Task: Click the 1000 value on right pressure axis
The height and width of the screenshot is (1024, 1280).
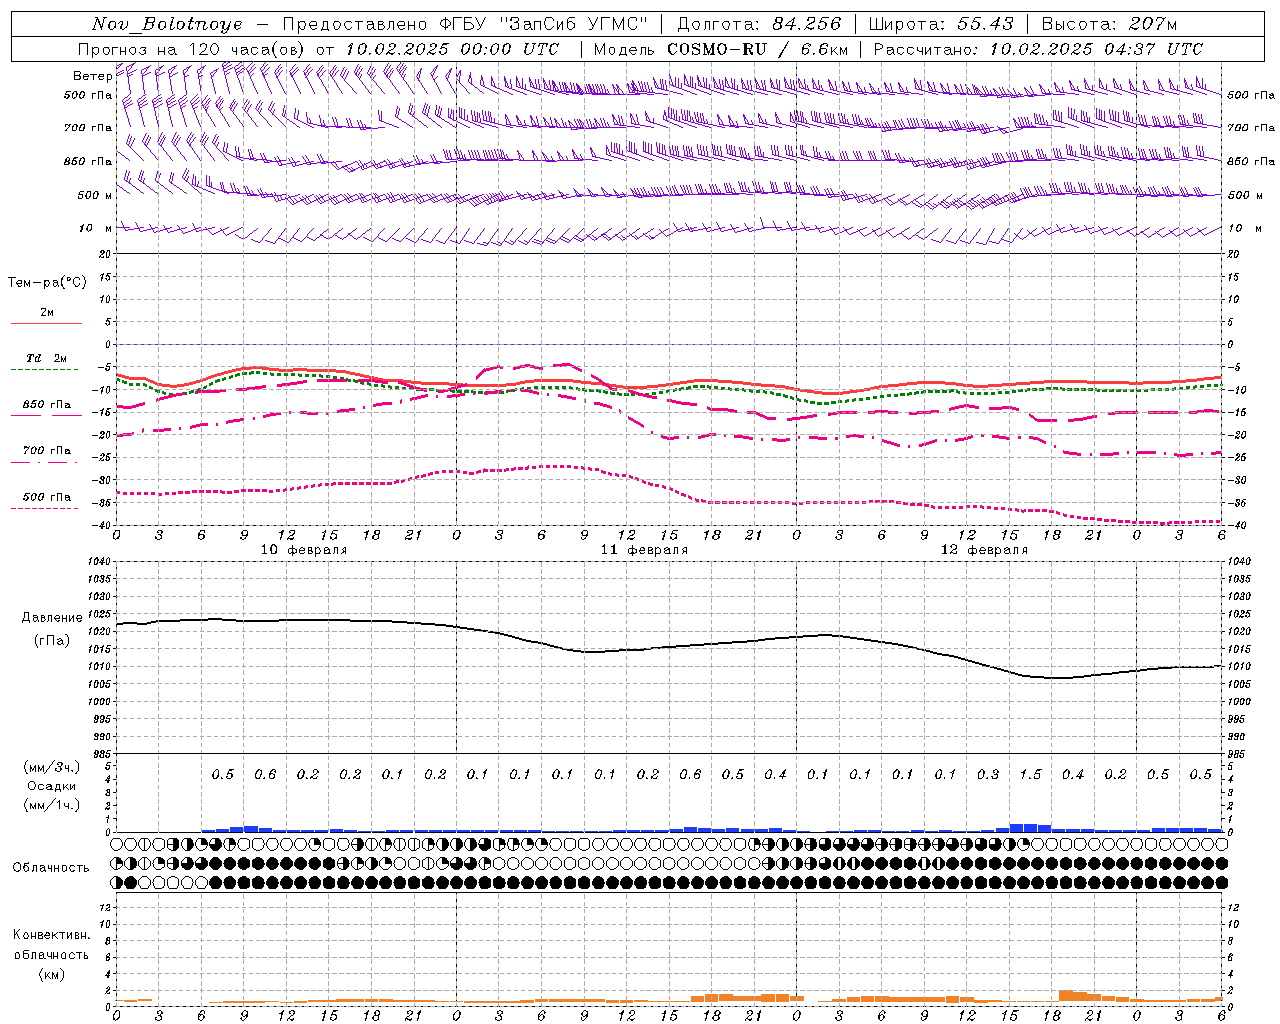Action: [1239, 702]
